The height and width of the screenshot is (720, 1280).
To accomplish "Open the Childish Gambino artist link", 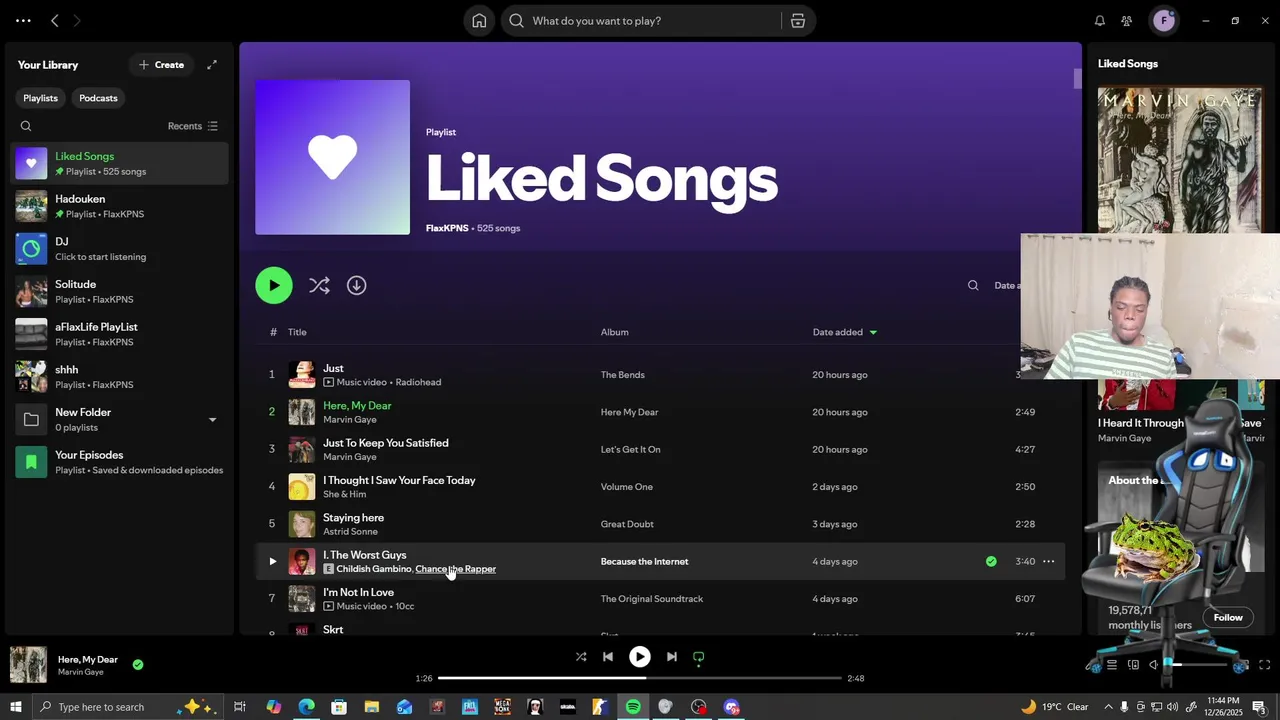I will 374,569.
